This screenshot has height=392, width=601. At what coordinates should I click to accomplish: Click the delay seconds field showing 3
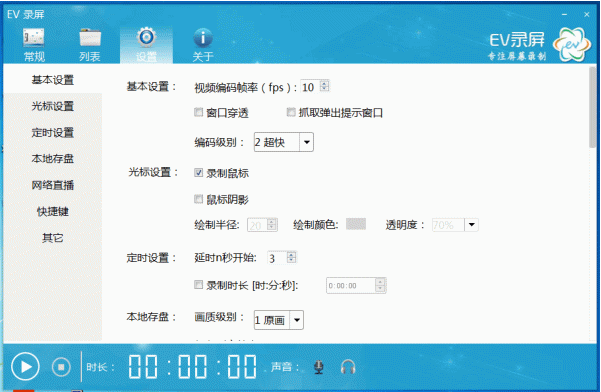coord(277,258)
